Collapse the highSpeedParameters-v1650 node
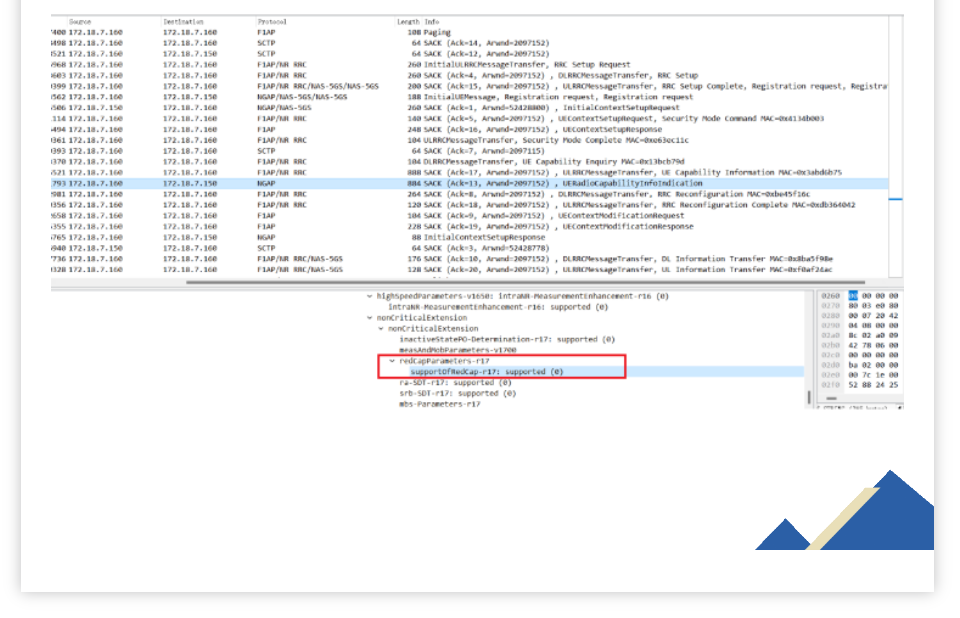Viewport: 960px width, 618px height. (x=369, y=296)
